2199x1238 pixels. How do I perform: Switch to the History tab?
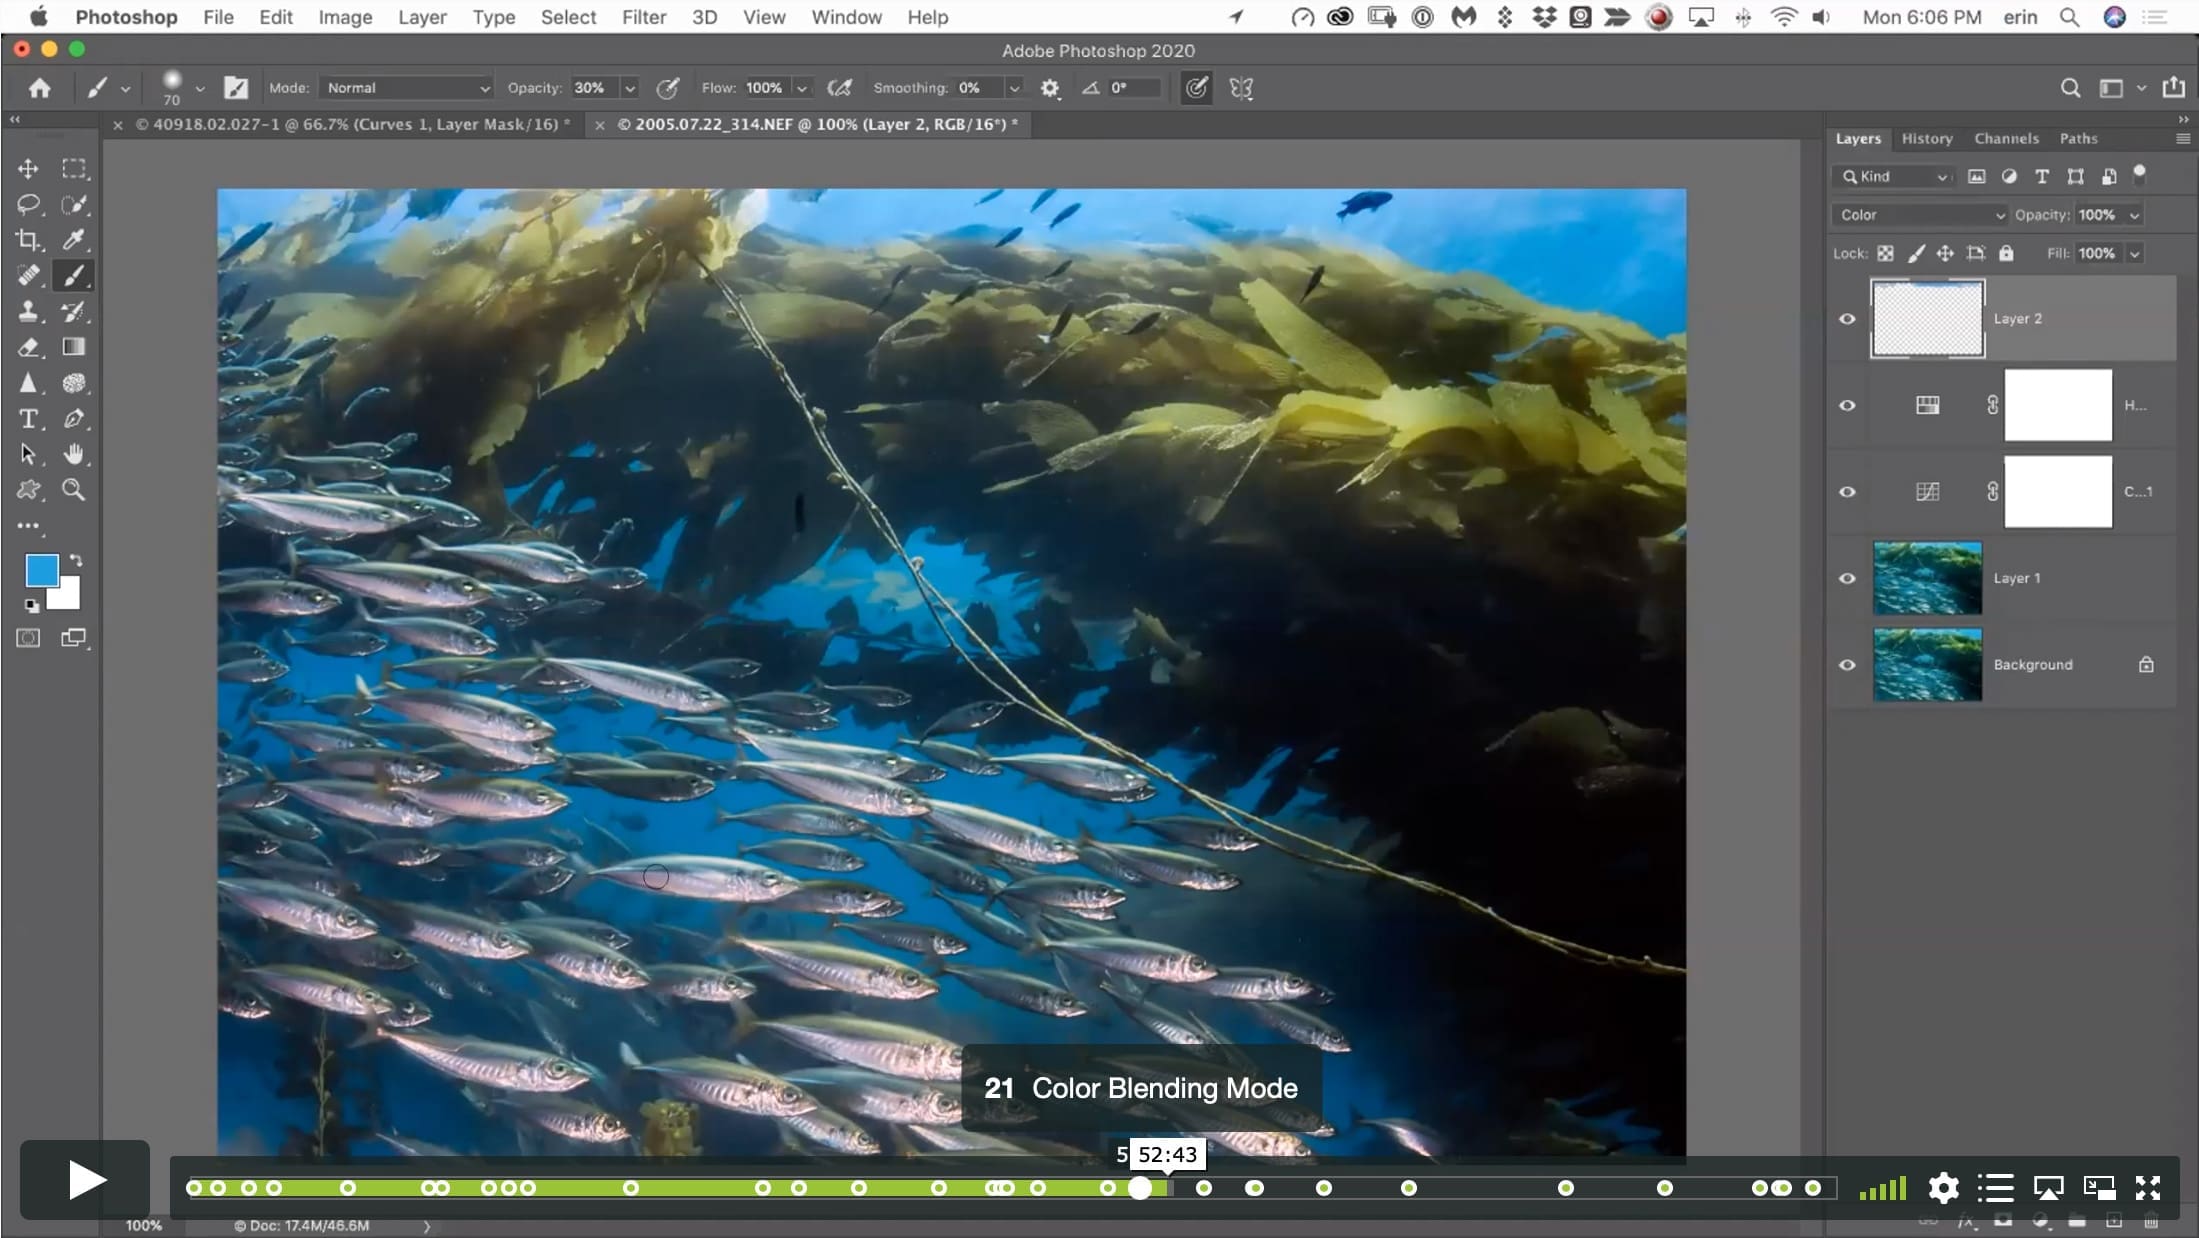point(1927,139)
